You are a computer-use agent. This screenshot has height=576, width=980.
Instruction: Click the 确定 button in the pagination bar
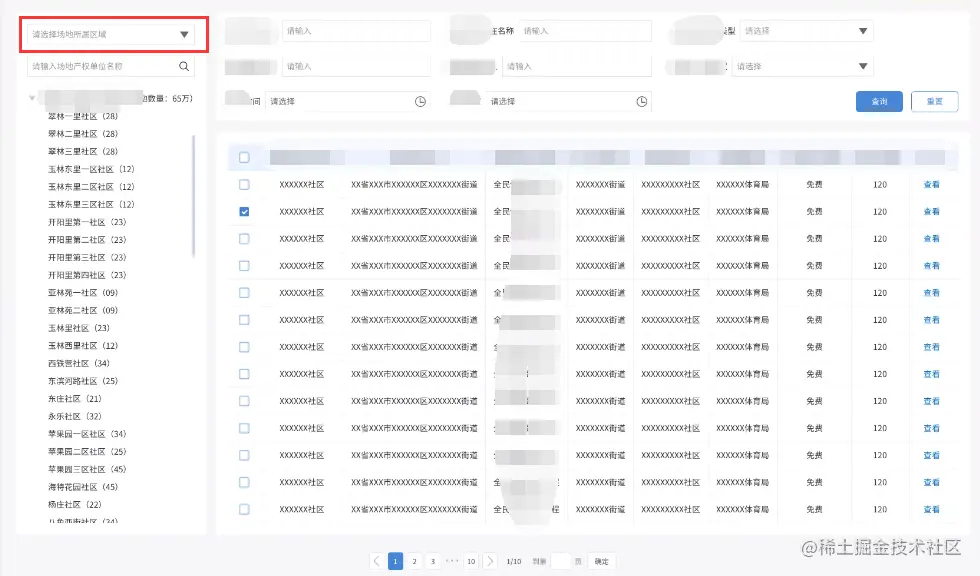tap(601, 562)
